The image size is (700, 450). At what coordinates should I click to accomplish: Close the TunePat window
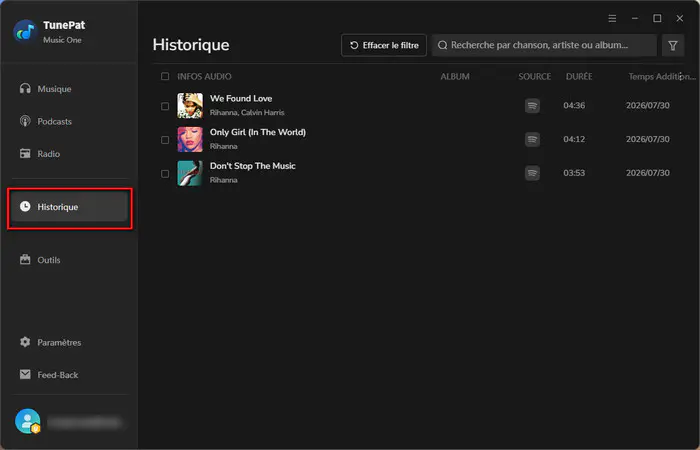coord(679,18)
